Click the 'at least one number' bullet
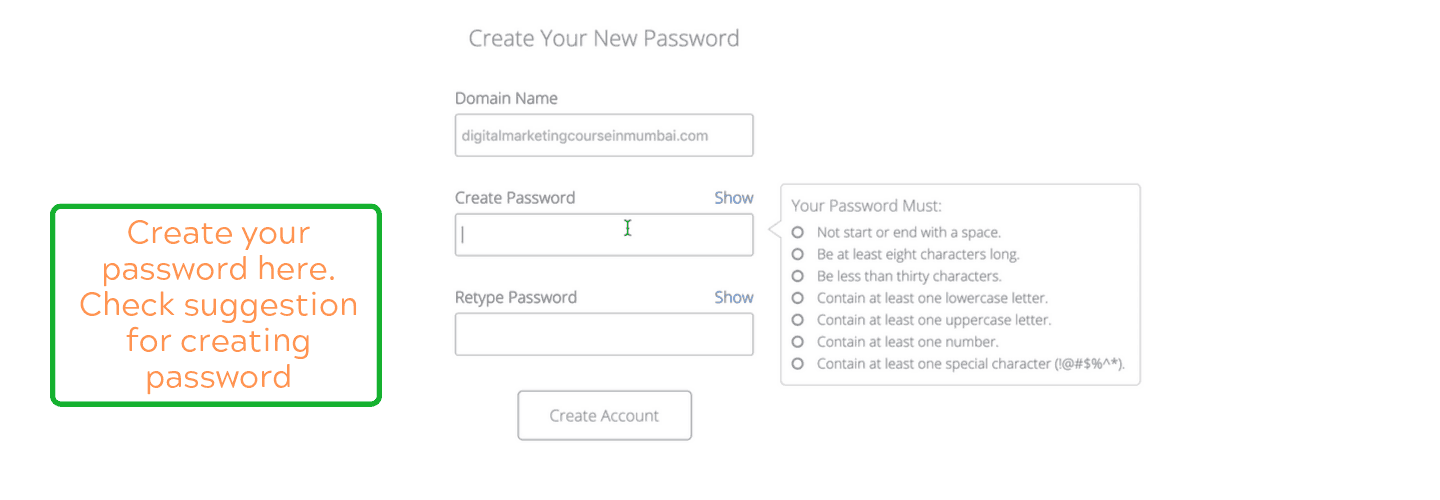This screenshot has height=500, width=1440. click(x=797, y=342)
